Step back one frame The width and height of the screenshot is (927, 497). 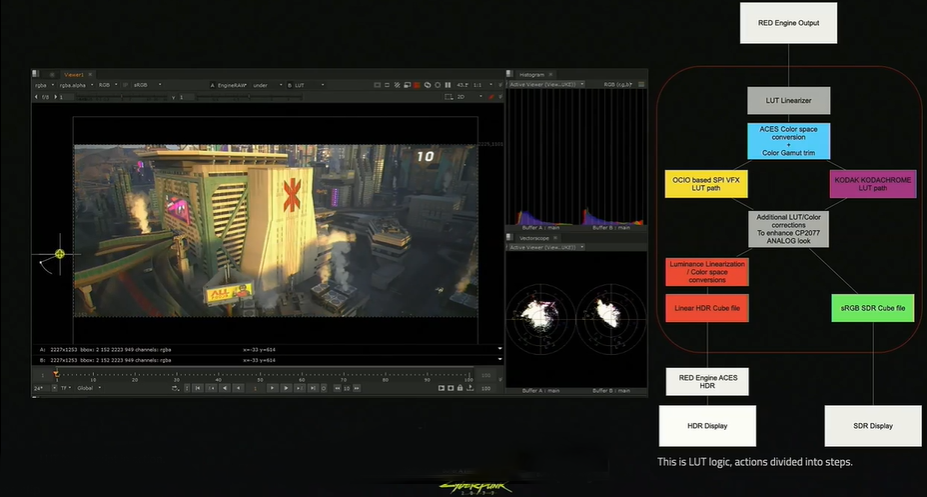click(x=238, y=388)
